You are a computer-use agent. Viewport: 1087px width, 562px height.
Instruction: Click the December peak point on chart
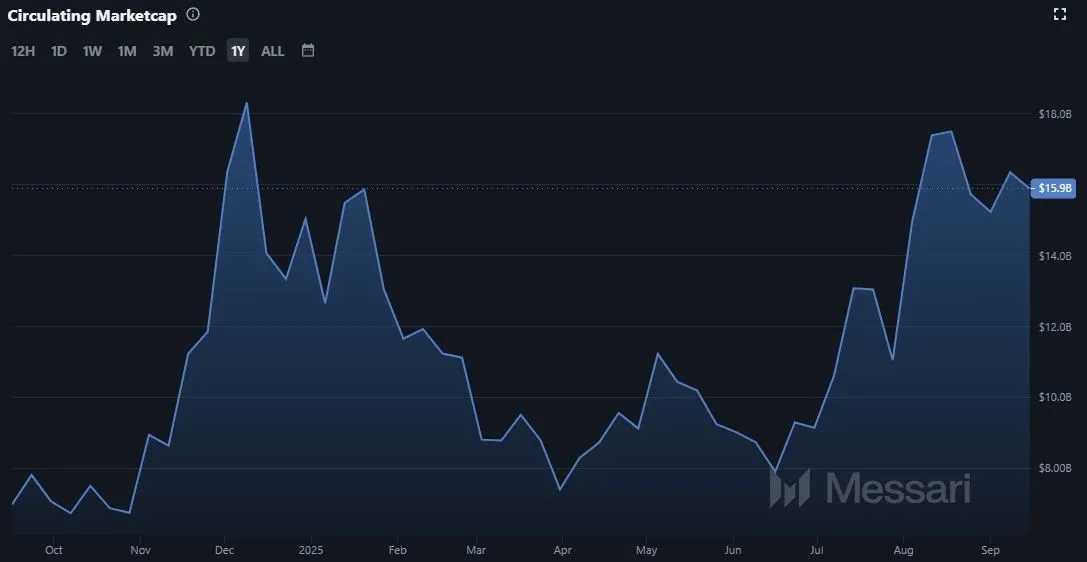247,103
